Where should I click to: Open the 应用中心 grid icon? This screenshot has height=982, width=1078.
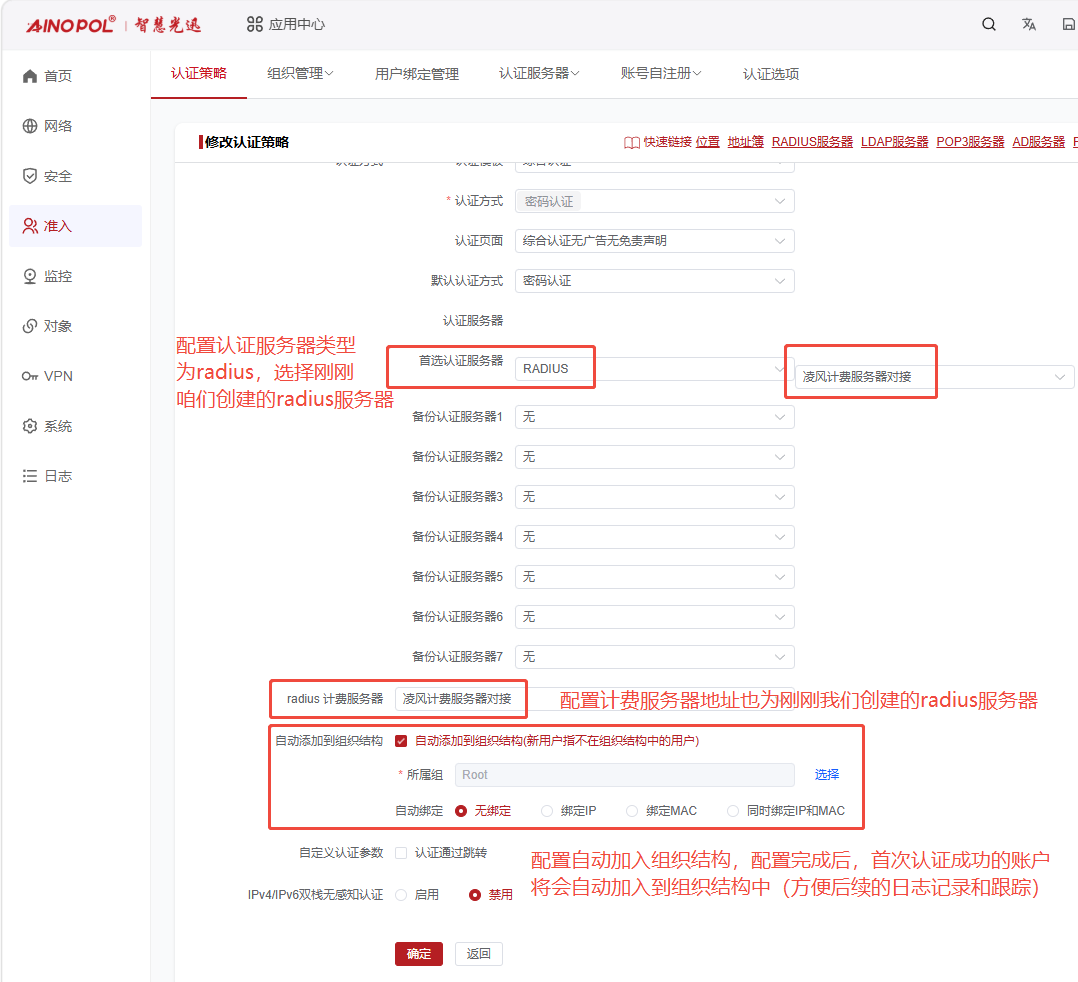[254, 24]
